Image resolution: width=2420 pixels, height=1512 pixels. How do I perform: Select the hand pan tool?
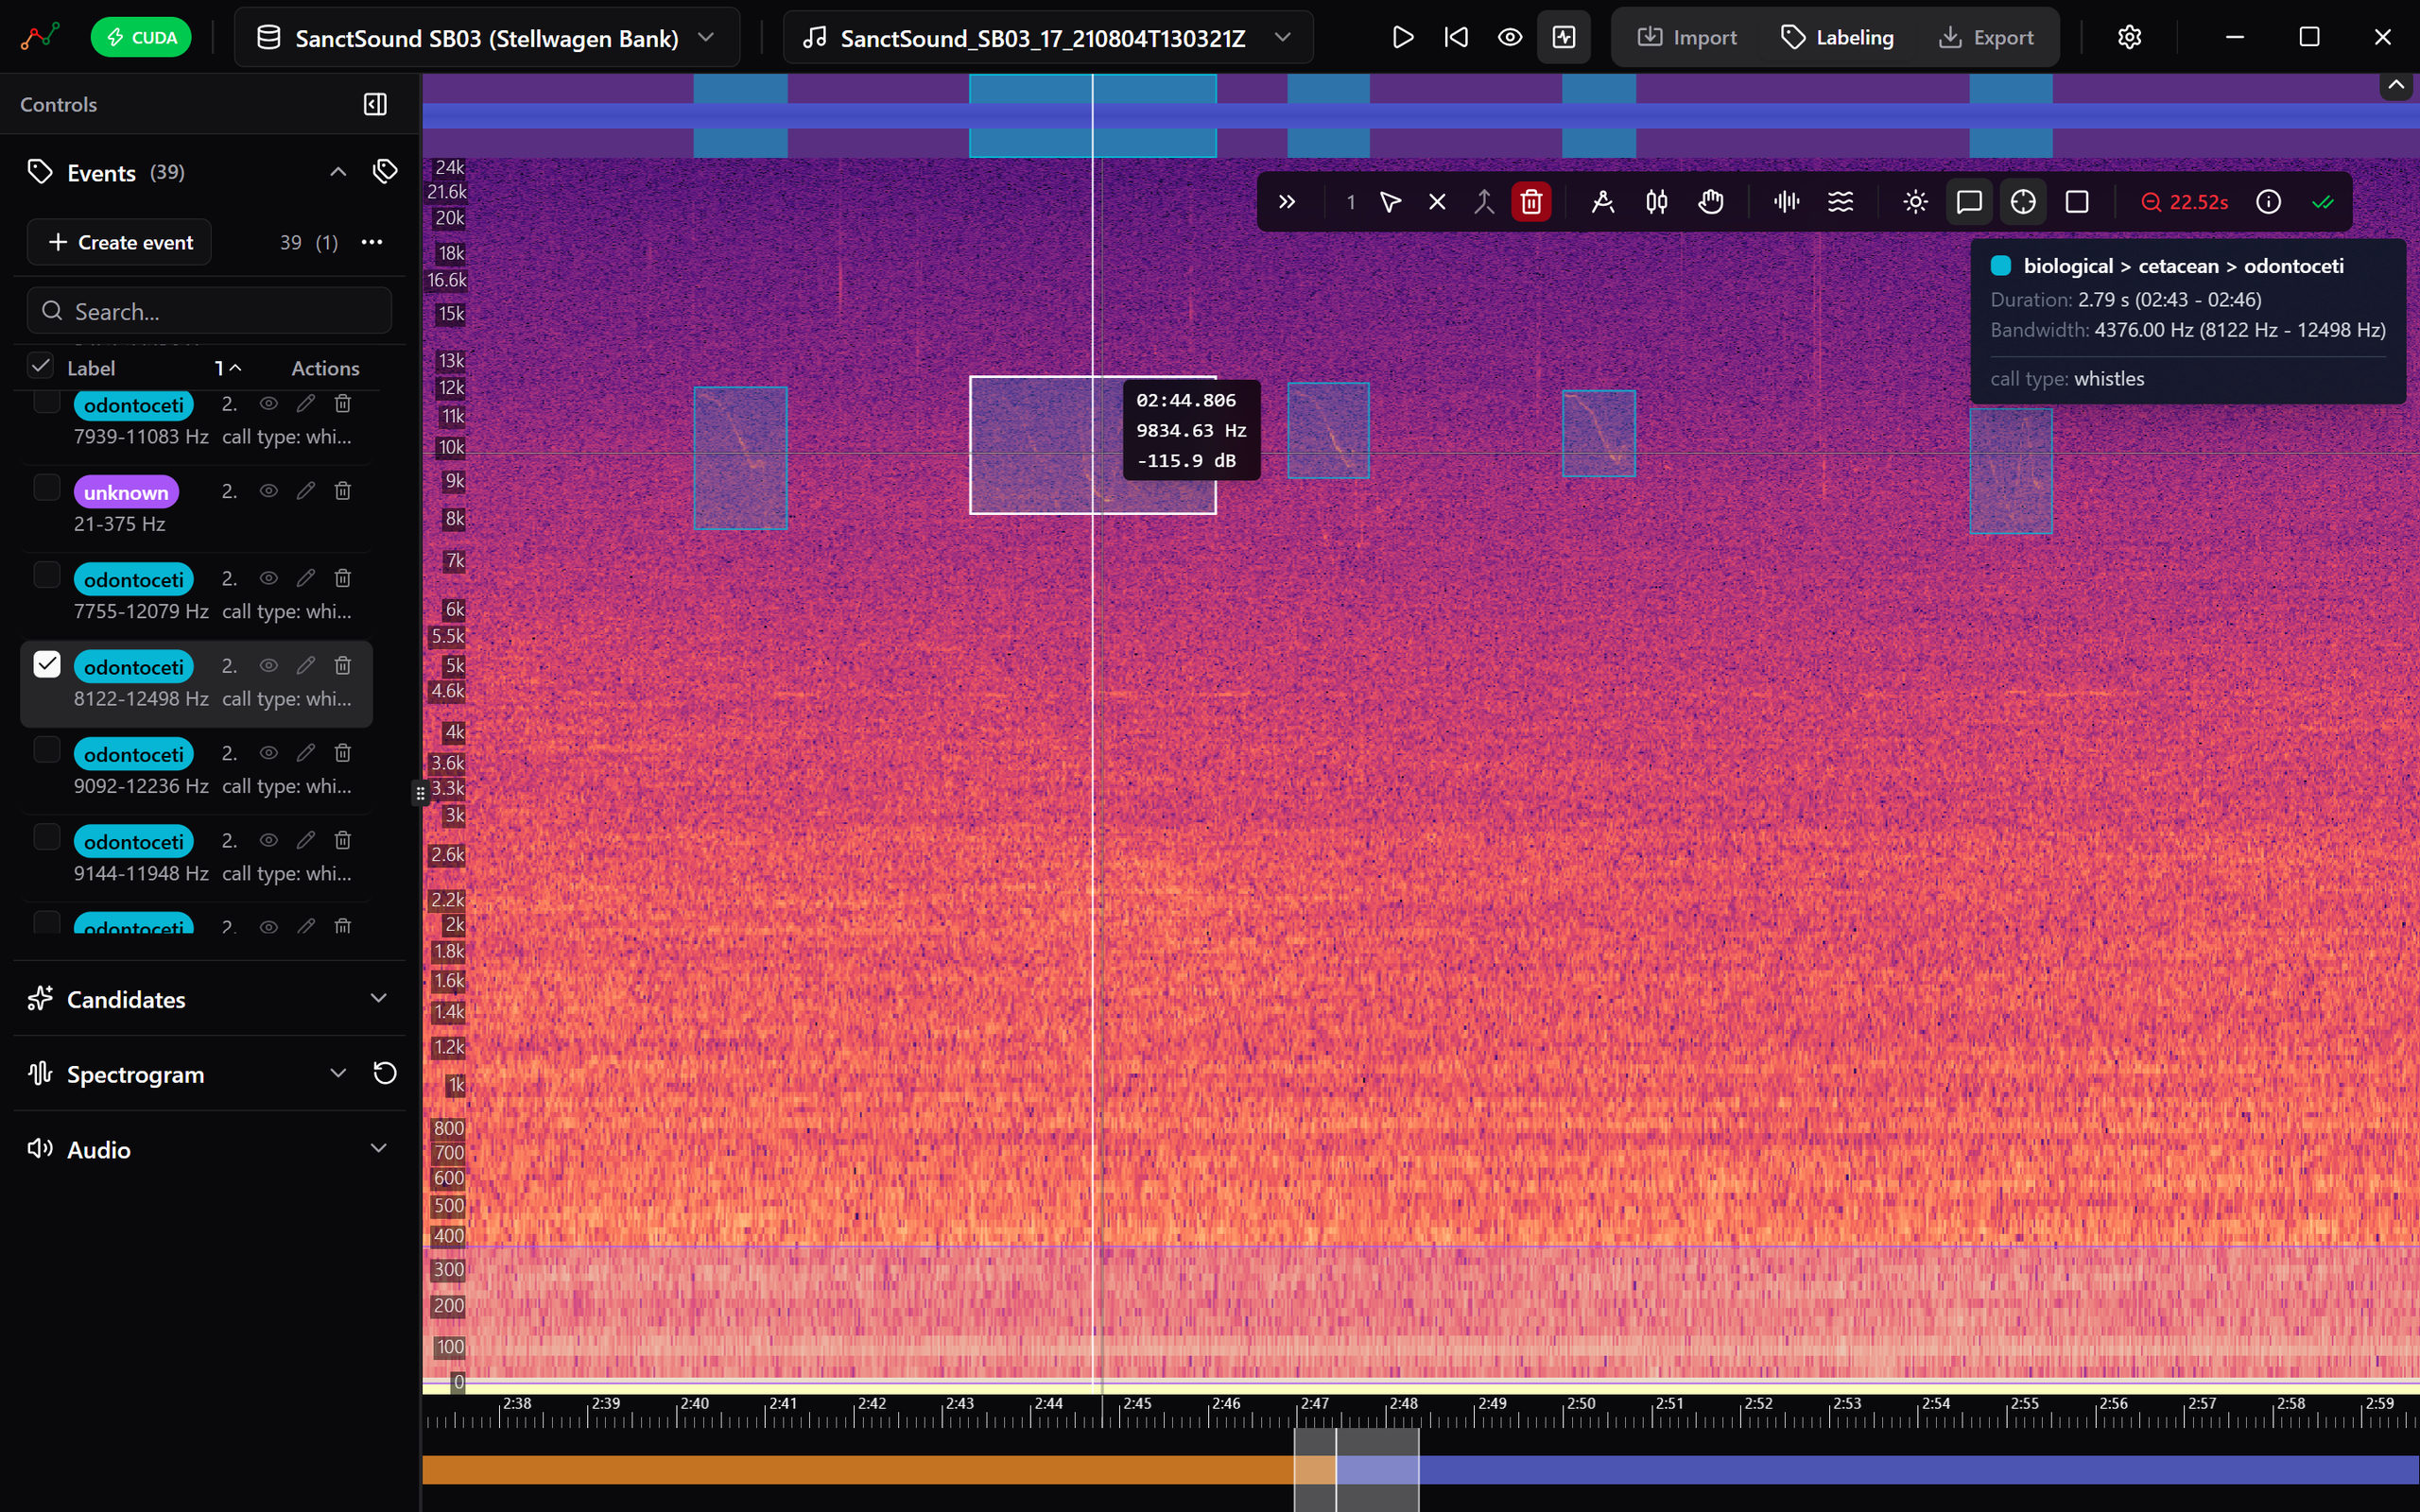click(x=1711, y=202)
